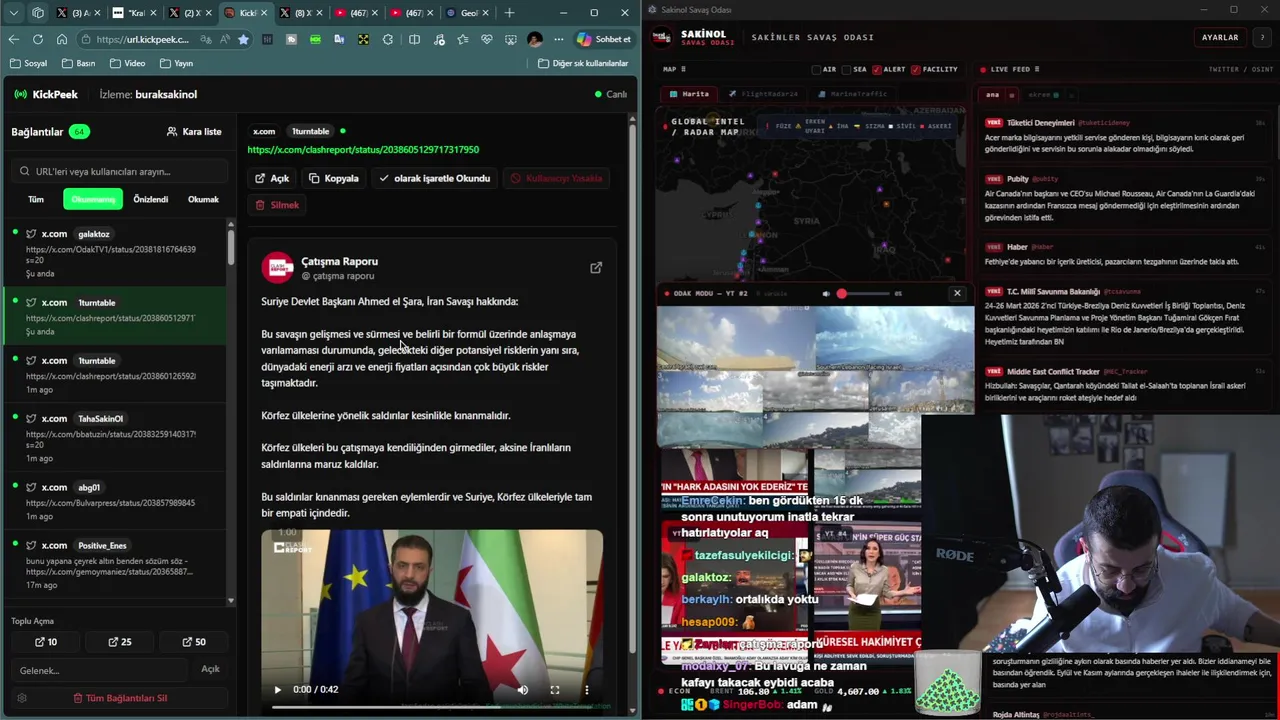Open the Sosyal bookmarks folder
Image resolution: width=1280 pixels, height=720 pixels.
pyautogui.click(x=28, y=63)
